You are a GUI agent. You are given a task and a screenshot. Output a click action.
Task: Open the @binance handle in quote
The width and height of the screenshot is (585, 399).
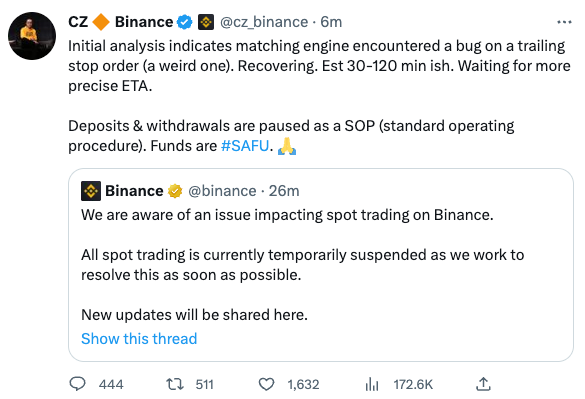click(x=222, y=191)
